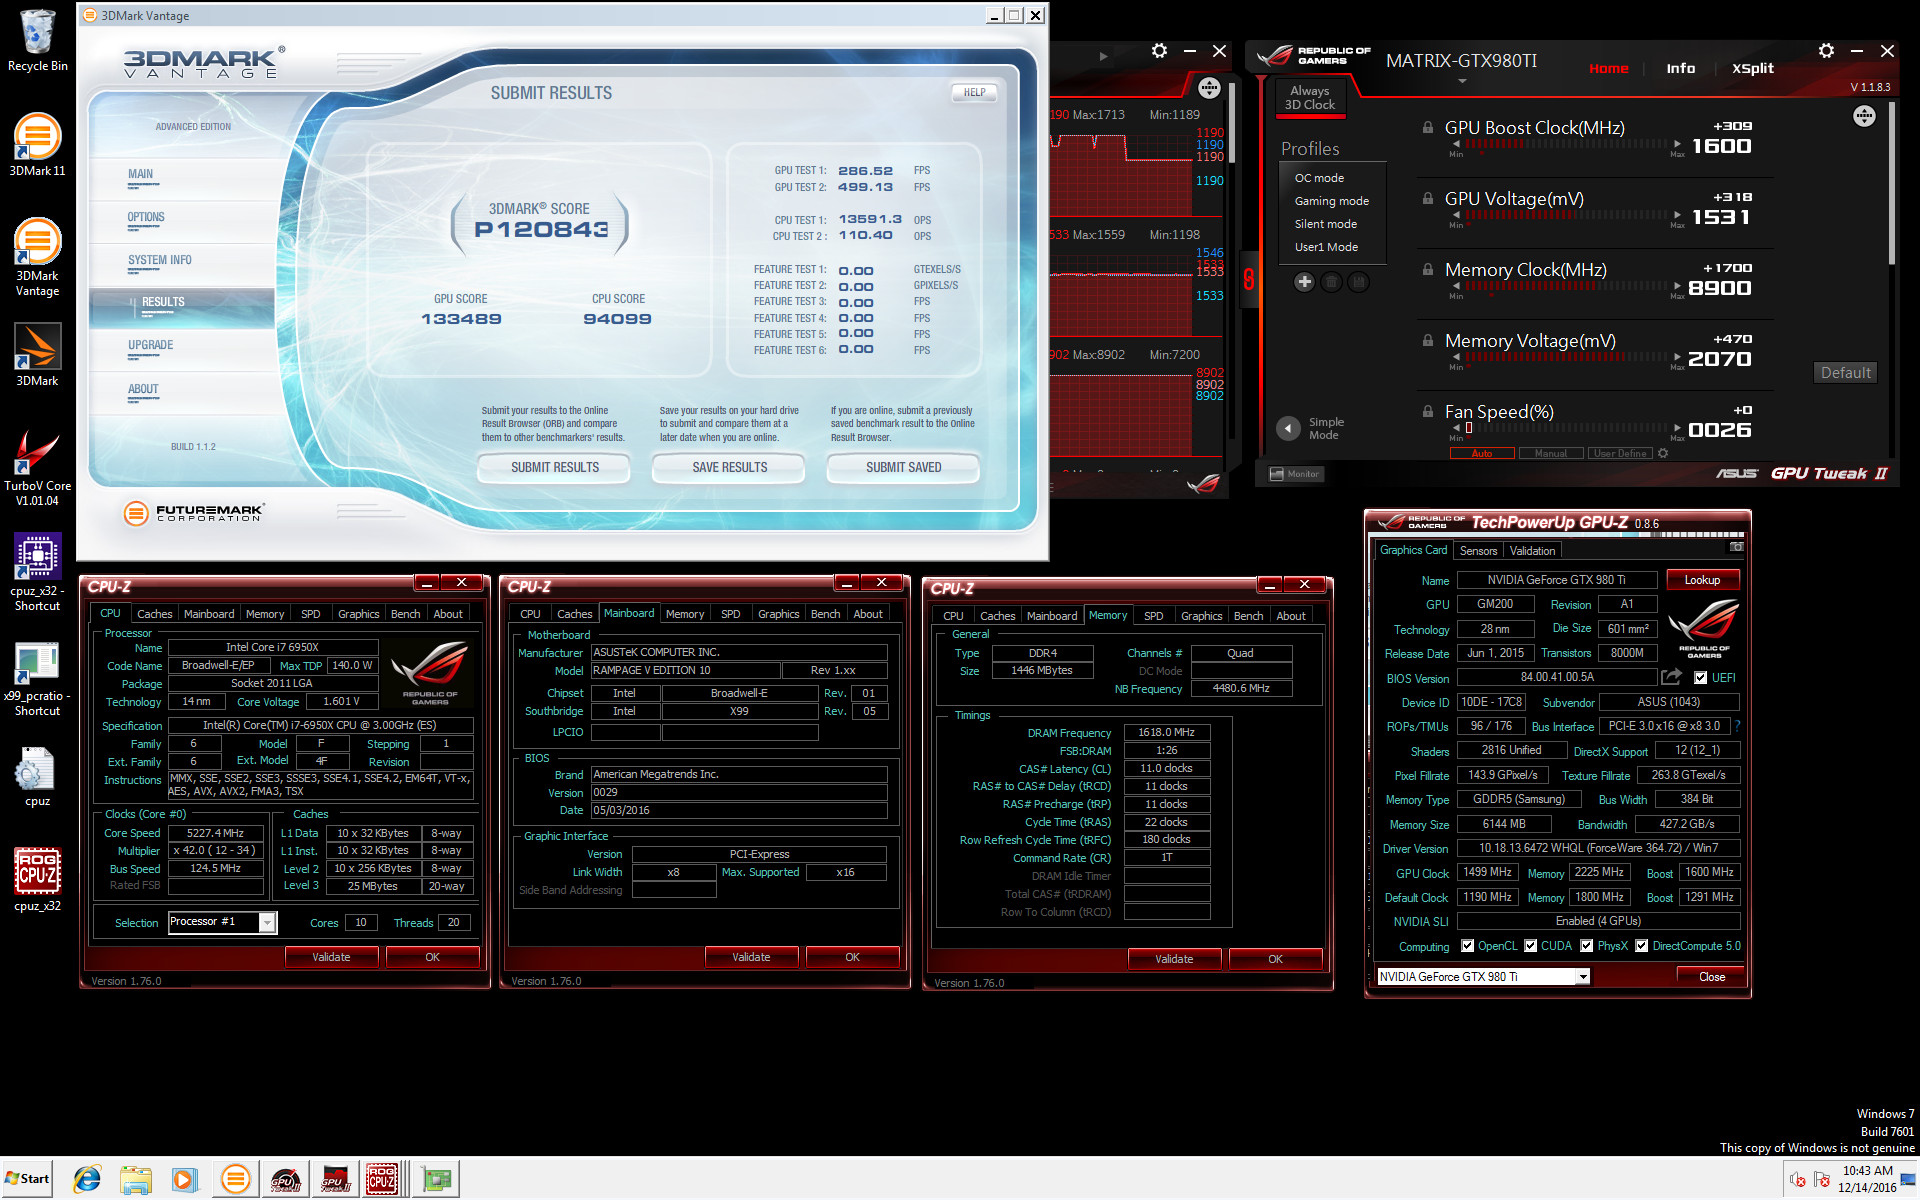Click the Windows Start button
1920x1200 pixels.
pyautogui.click(x=27, y=1179)
